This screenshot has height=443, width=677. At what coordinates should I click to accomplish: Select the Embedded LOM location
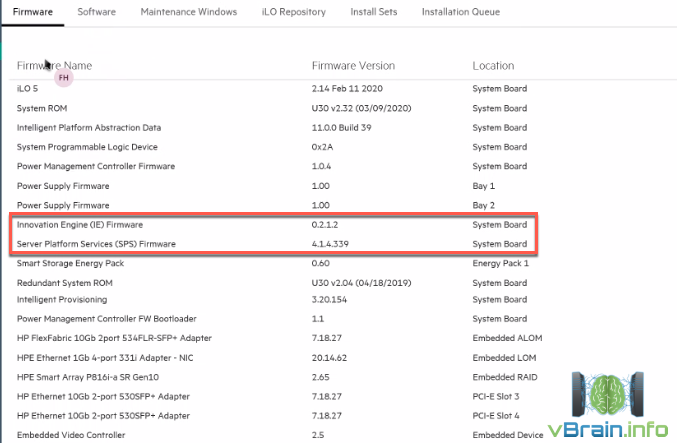[x=504, y=358]
